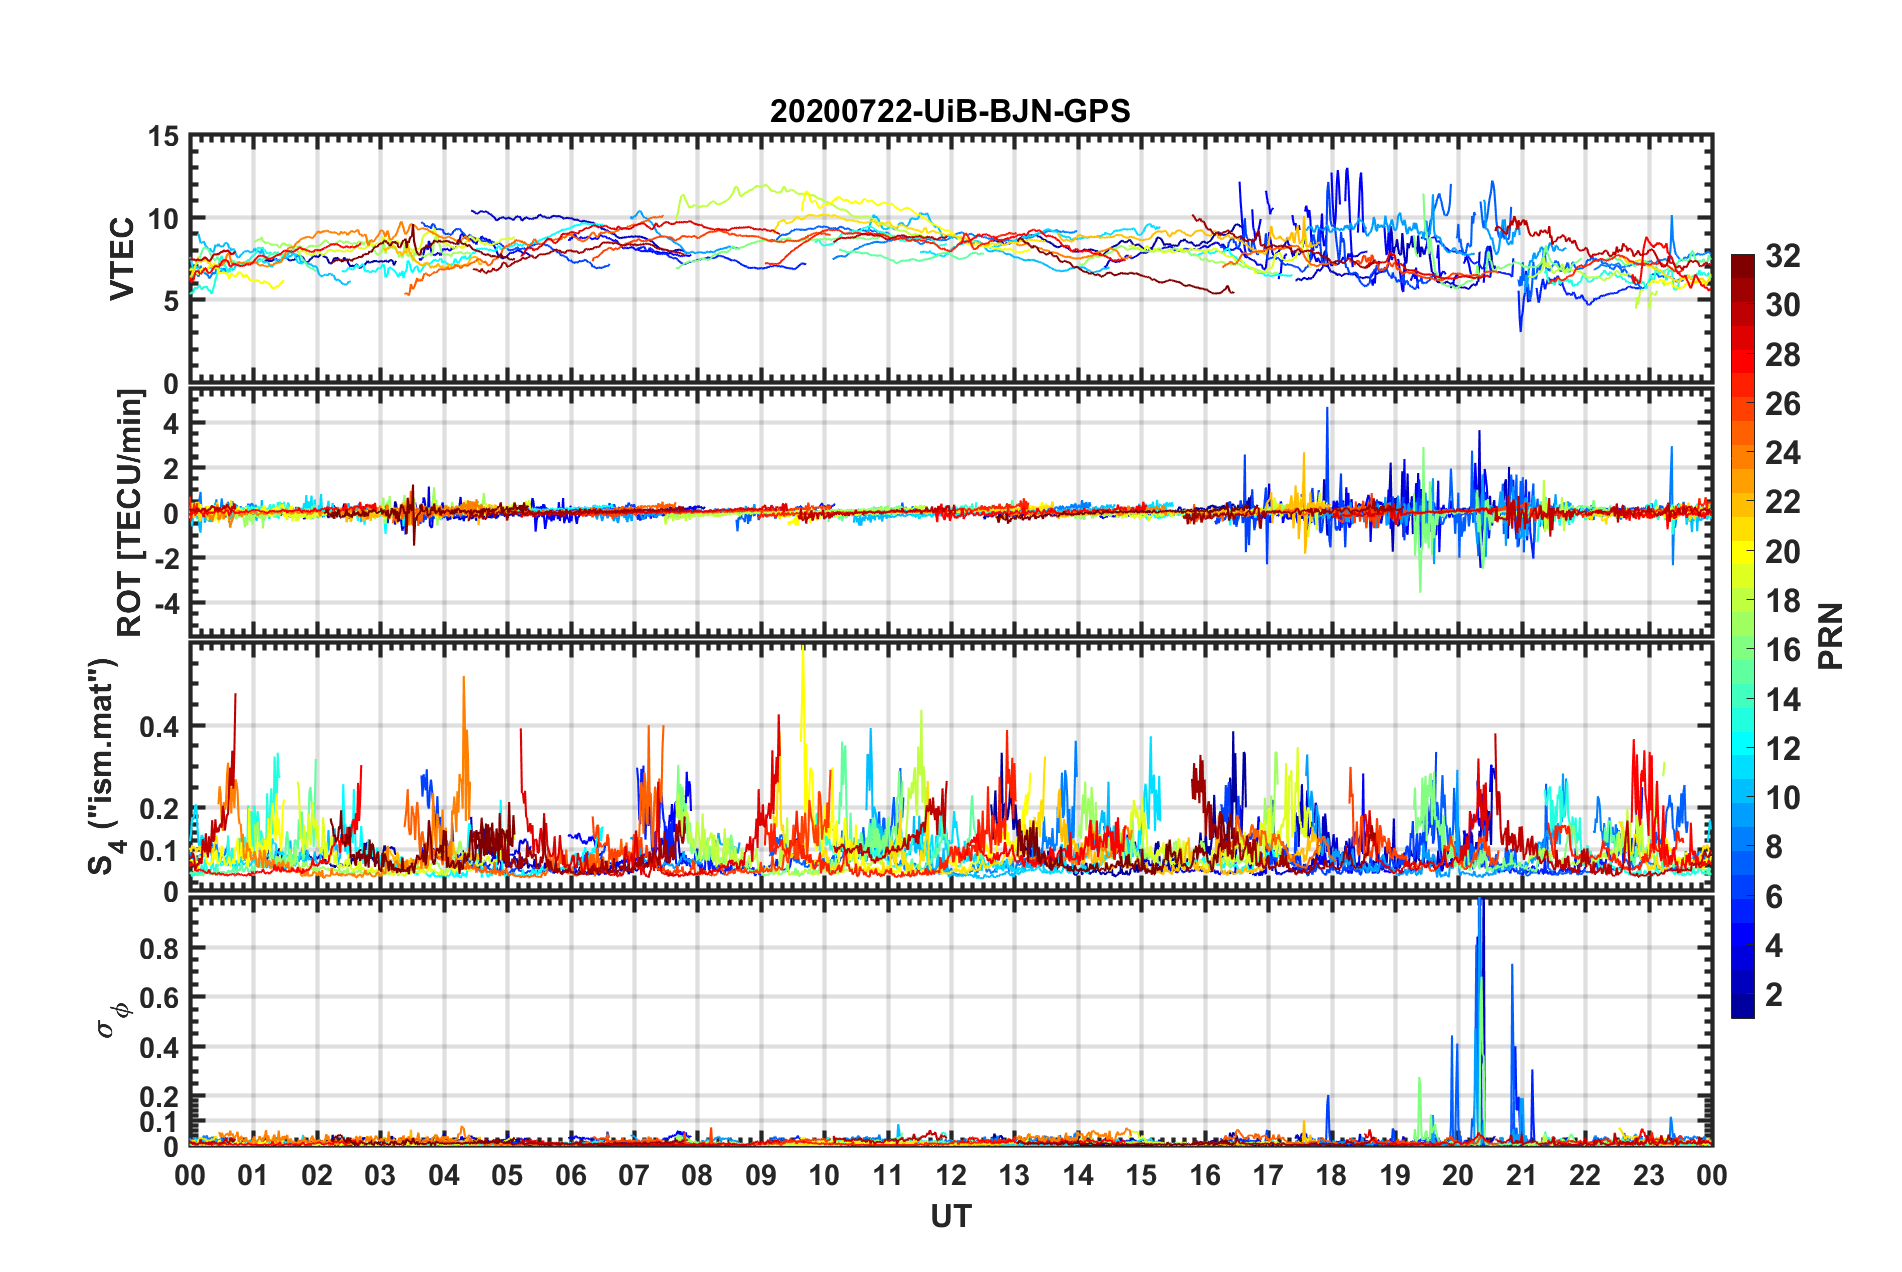1902x1272 pixels.
Task: Select the VTEC y-axis label
Action: pyautogui.click(x=122, y=258)
